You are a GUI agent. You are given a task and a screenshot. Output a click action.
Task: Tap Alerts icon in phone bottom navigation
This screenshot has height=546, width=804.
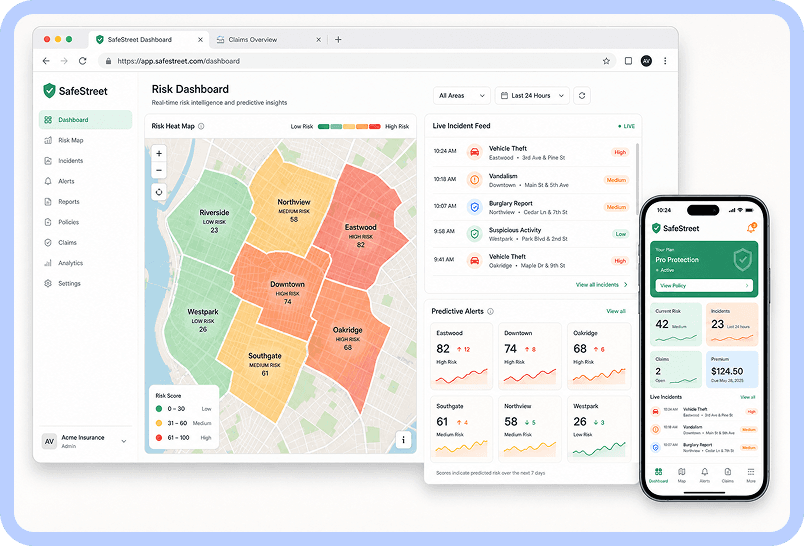[x=705, y=474]
